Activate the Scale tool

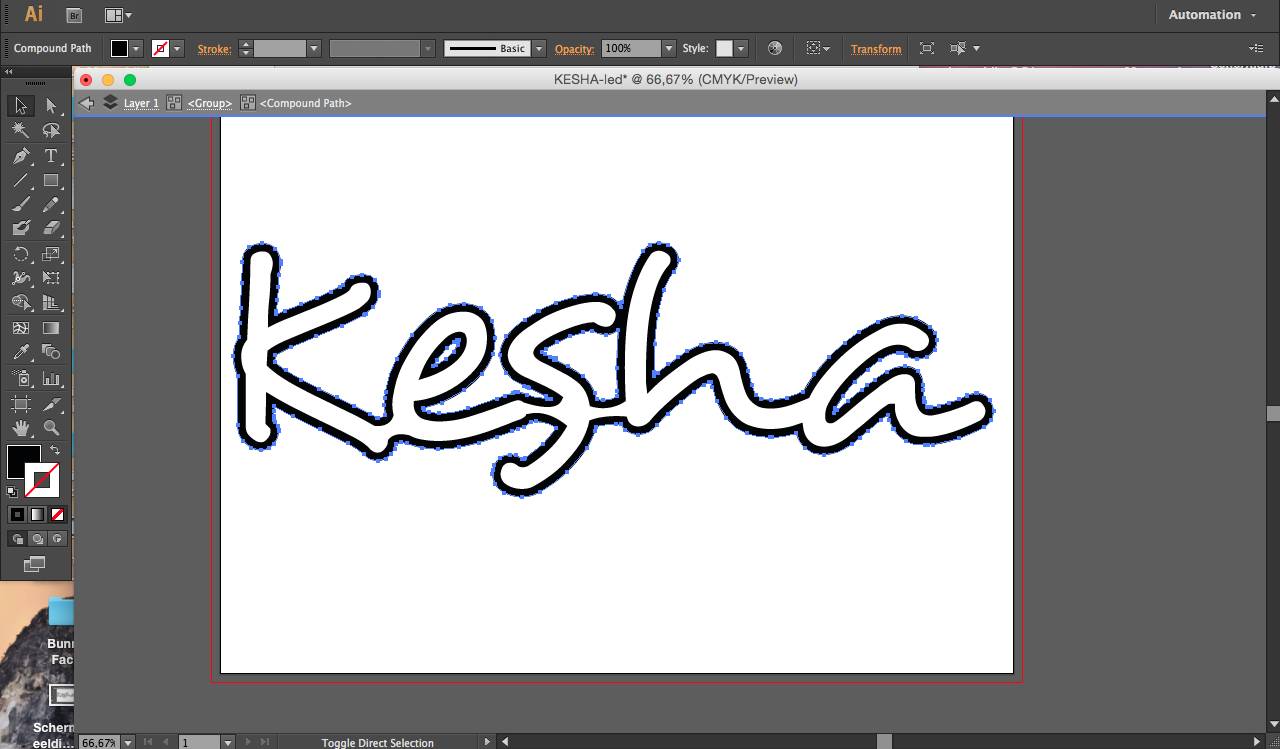[x=51, y=254]
